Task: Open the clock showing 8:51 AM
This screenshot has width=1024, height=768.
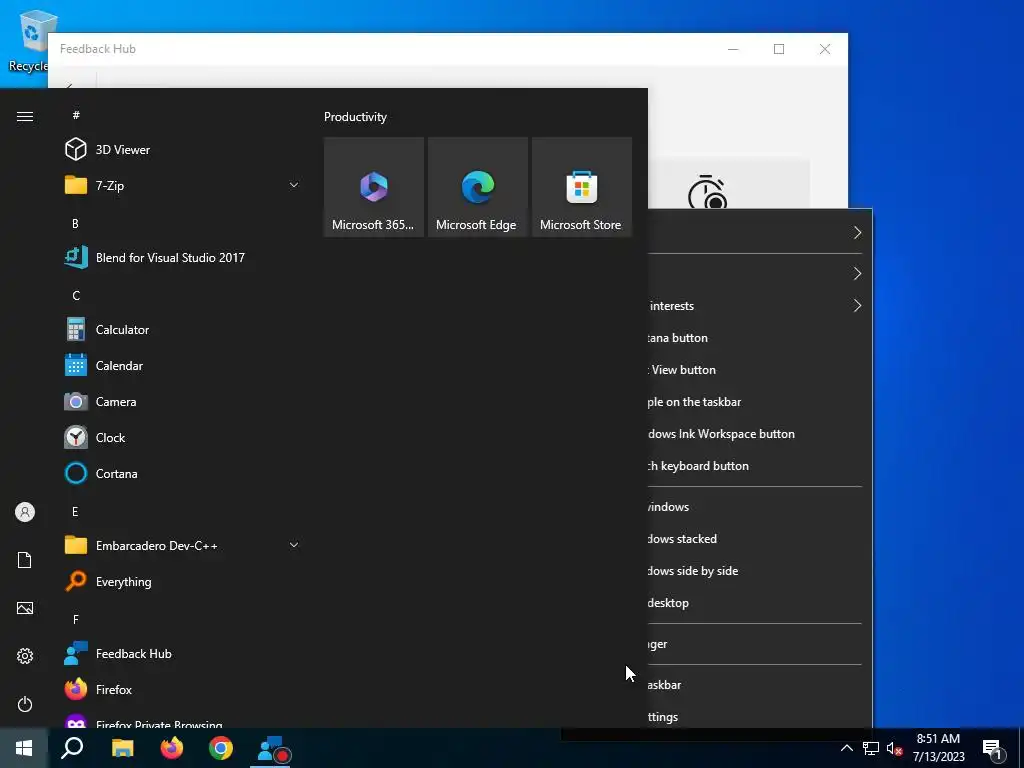Action: [938, 748]
